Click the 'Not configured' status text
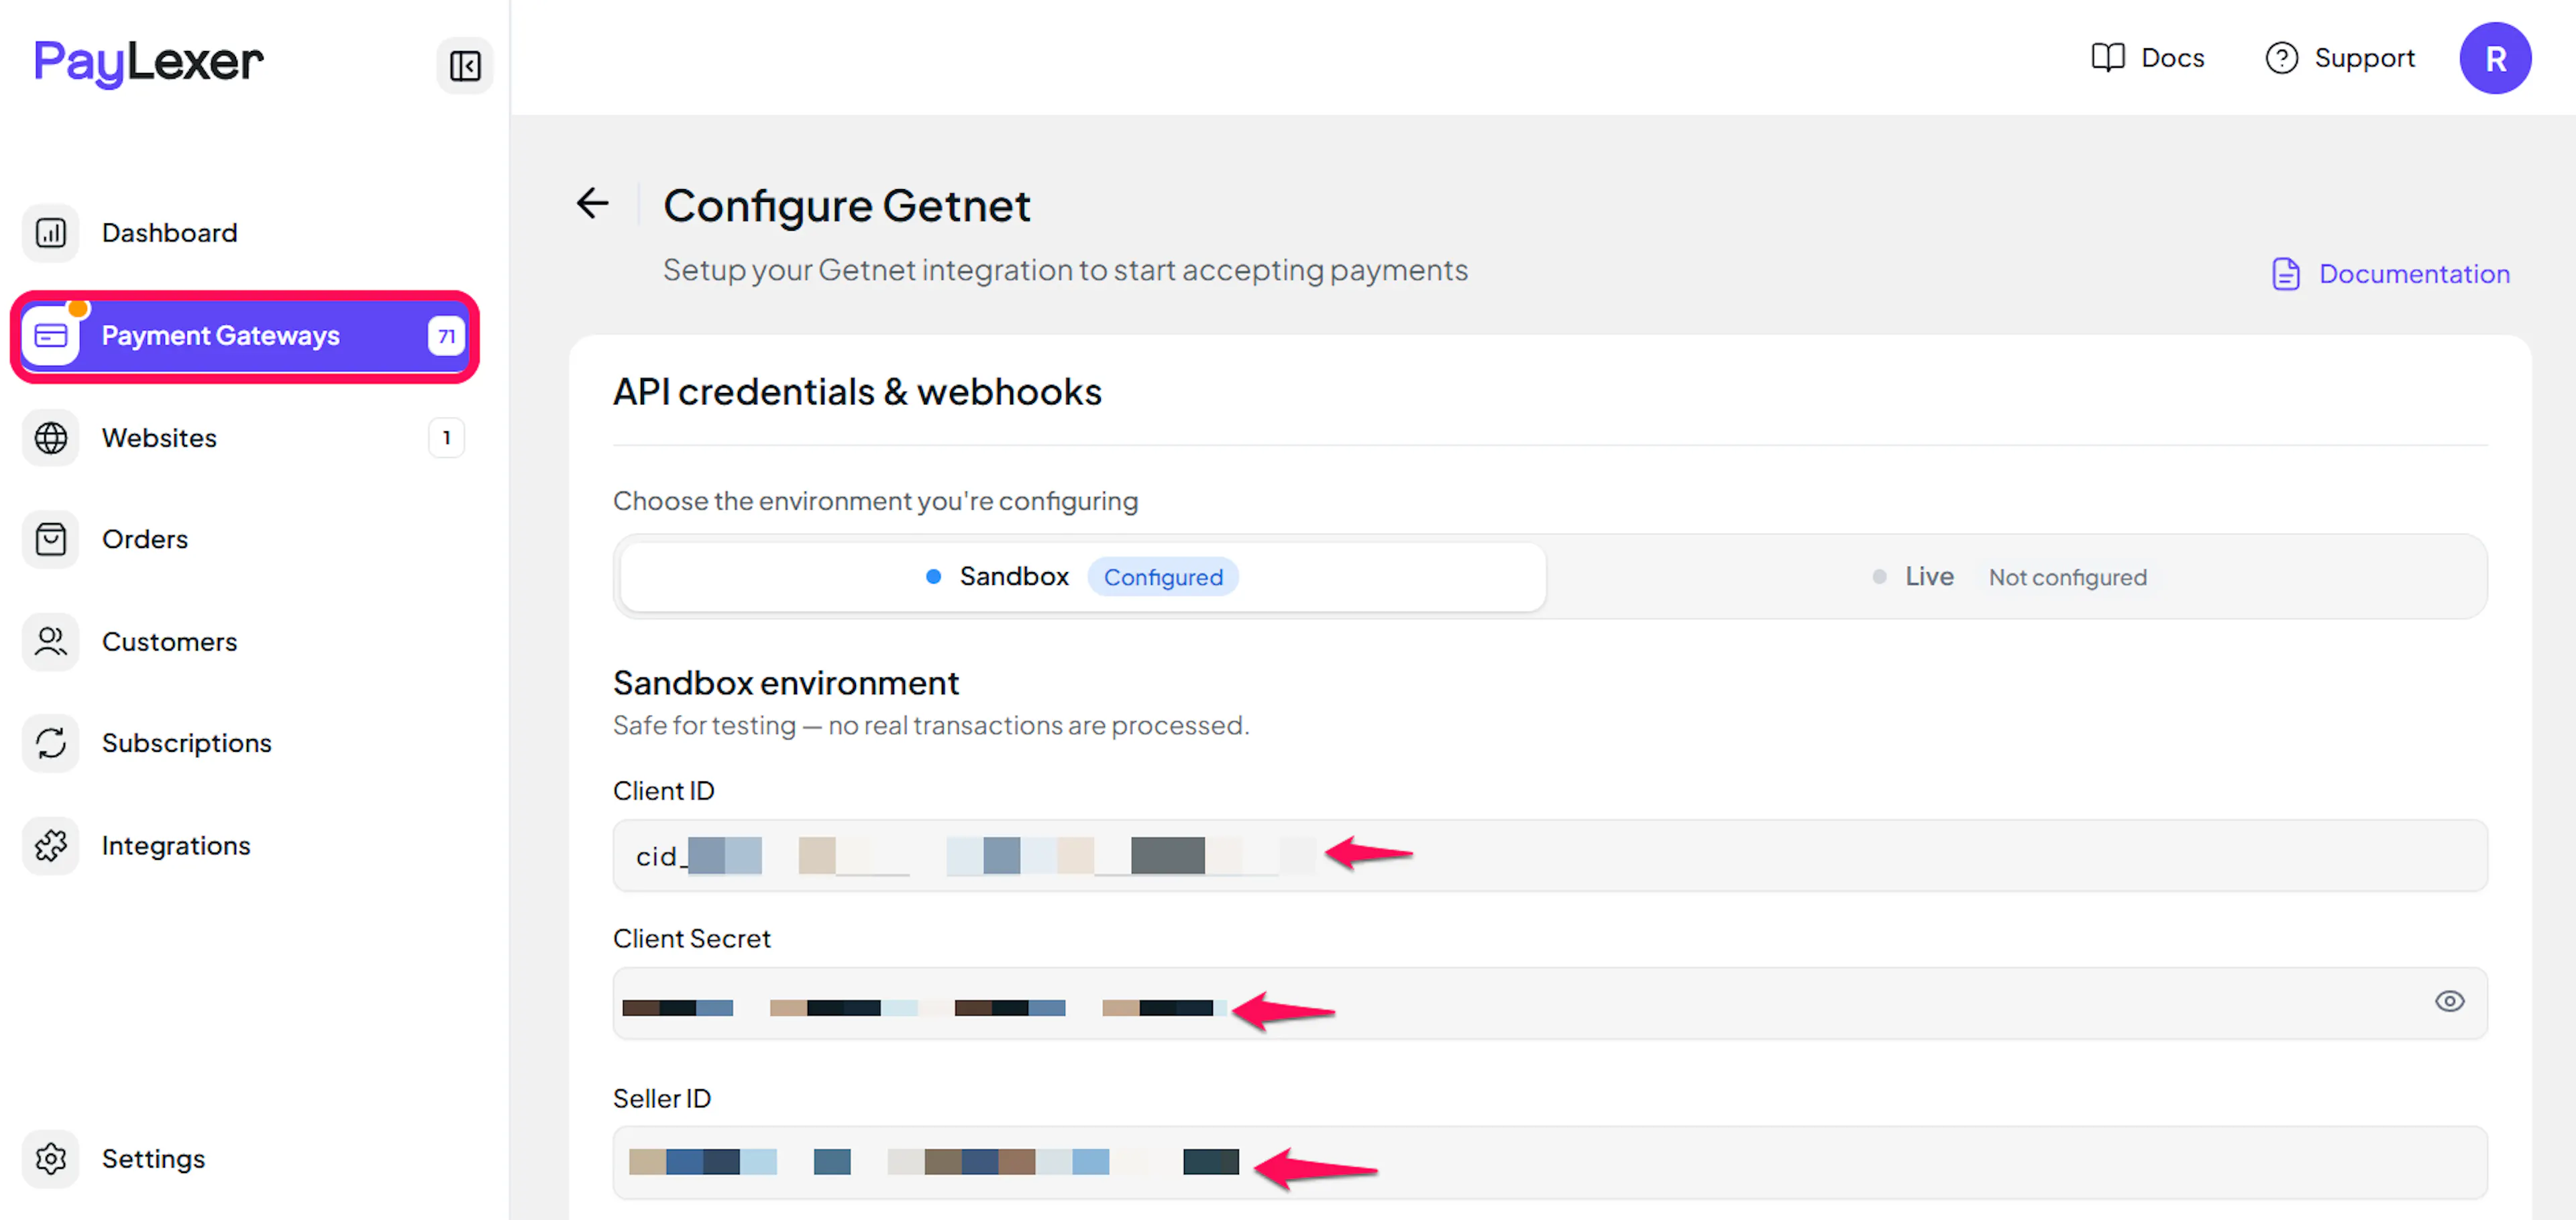This screenshot has height=1220, width=2576. (x=2067, y=577)
